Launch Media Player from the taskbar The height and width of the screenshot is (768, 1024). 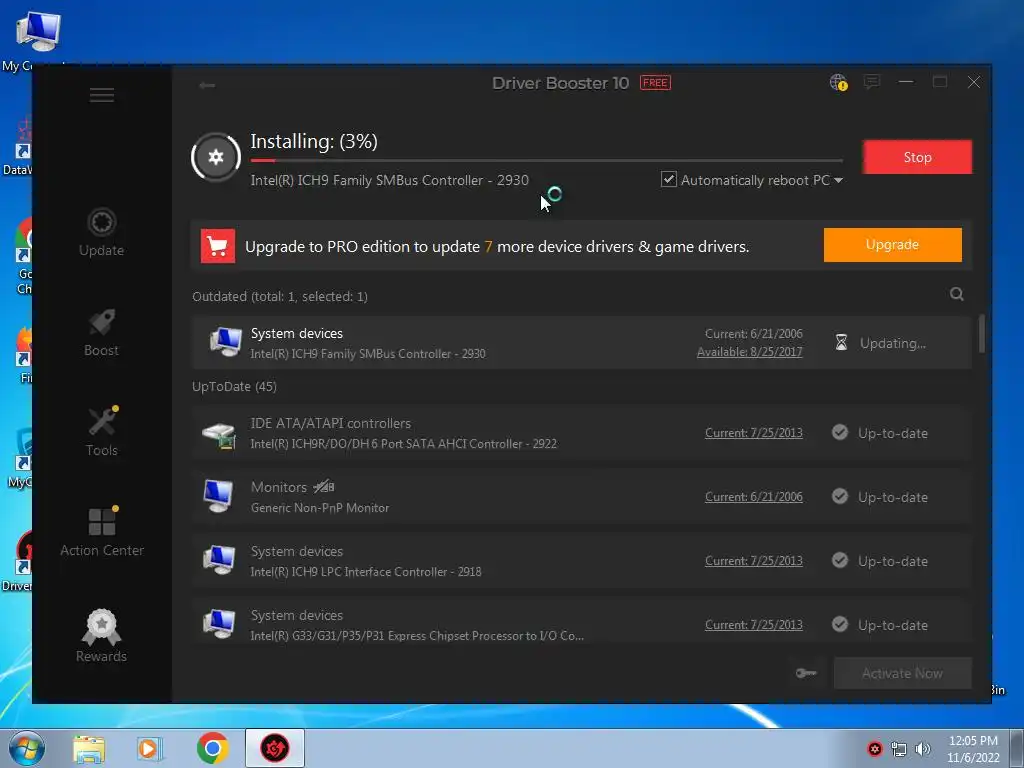(x=150, y=749)
